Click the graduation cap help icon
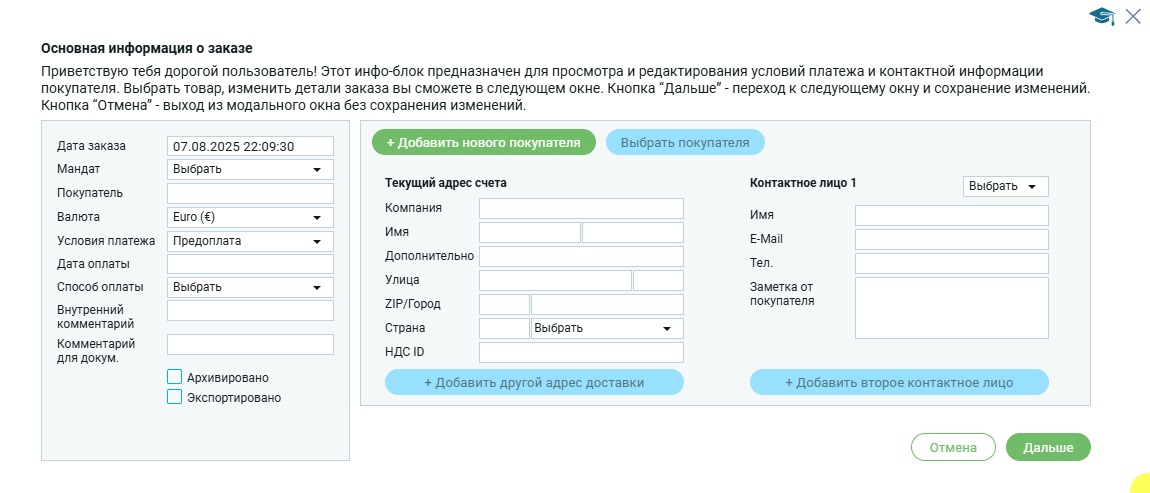Screen dimensions: 1150x493 (1102, 16)
